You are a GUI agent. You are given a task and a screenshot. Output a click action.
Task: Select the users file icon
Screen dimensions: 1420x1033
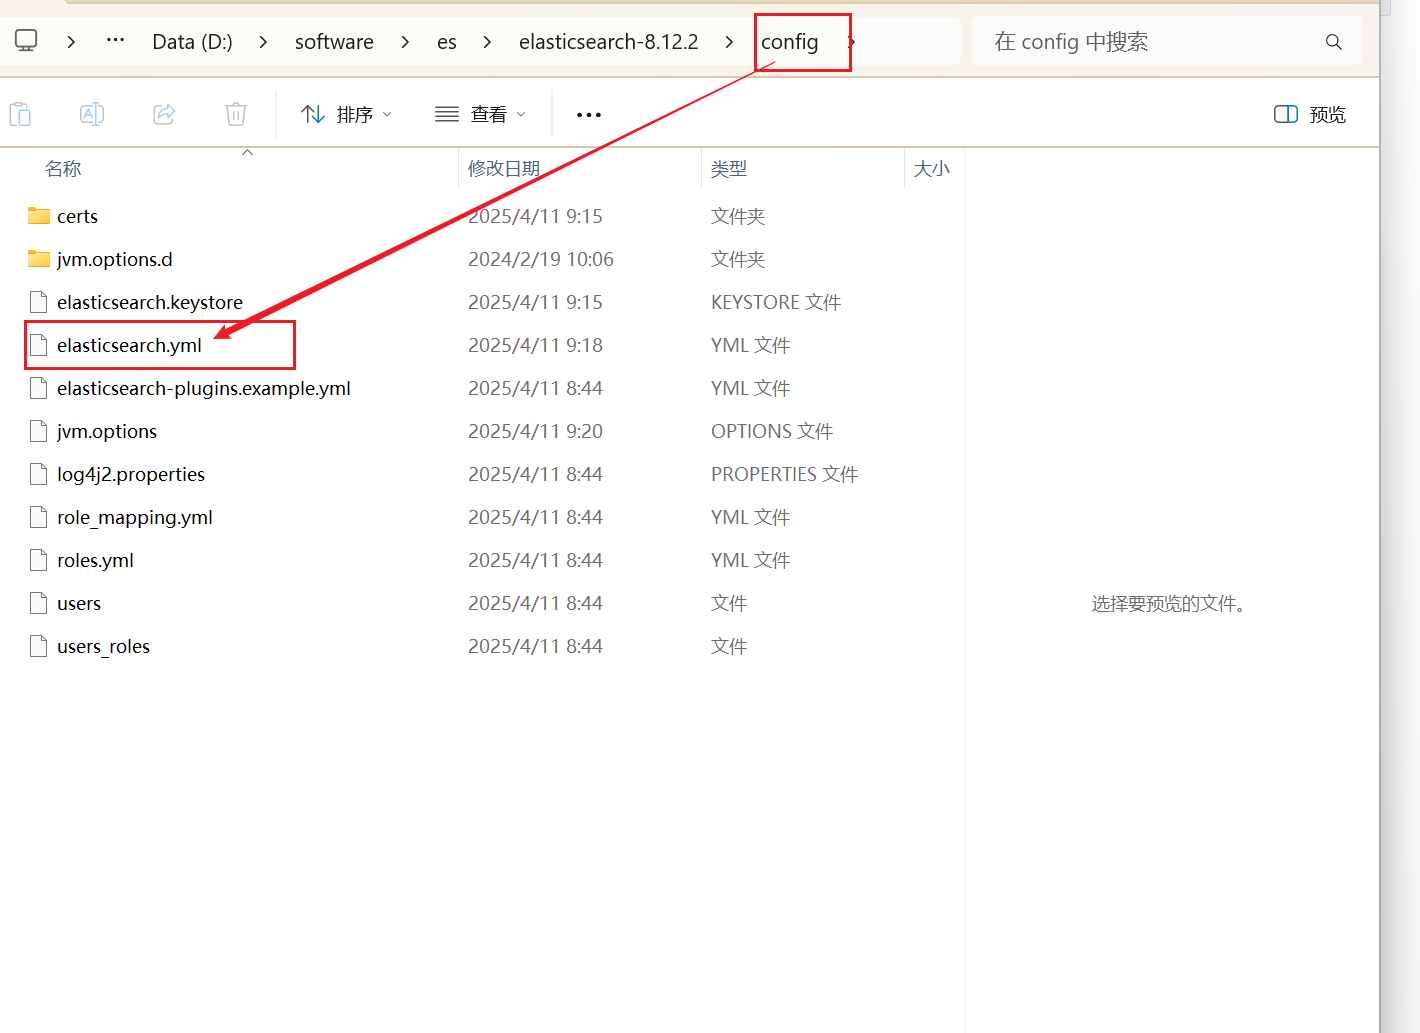(39, 603)
